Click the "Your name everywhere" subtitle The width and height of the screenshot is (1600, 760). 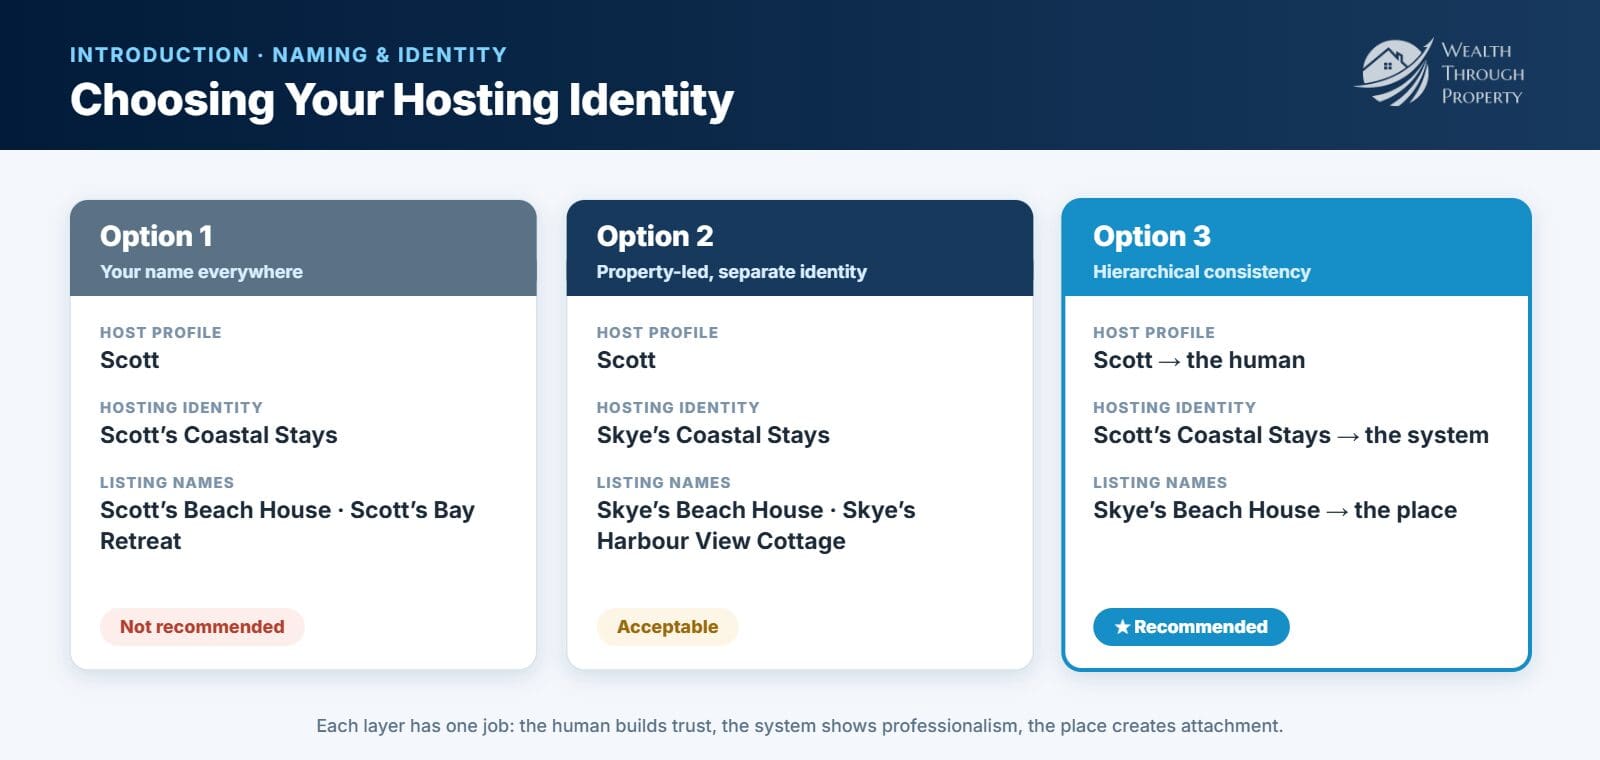point(201,272)
